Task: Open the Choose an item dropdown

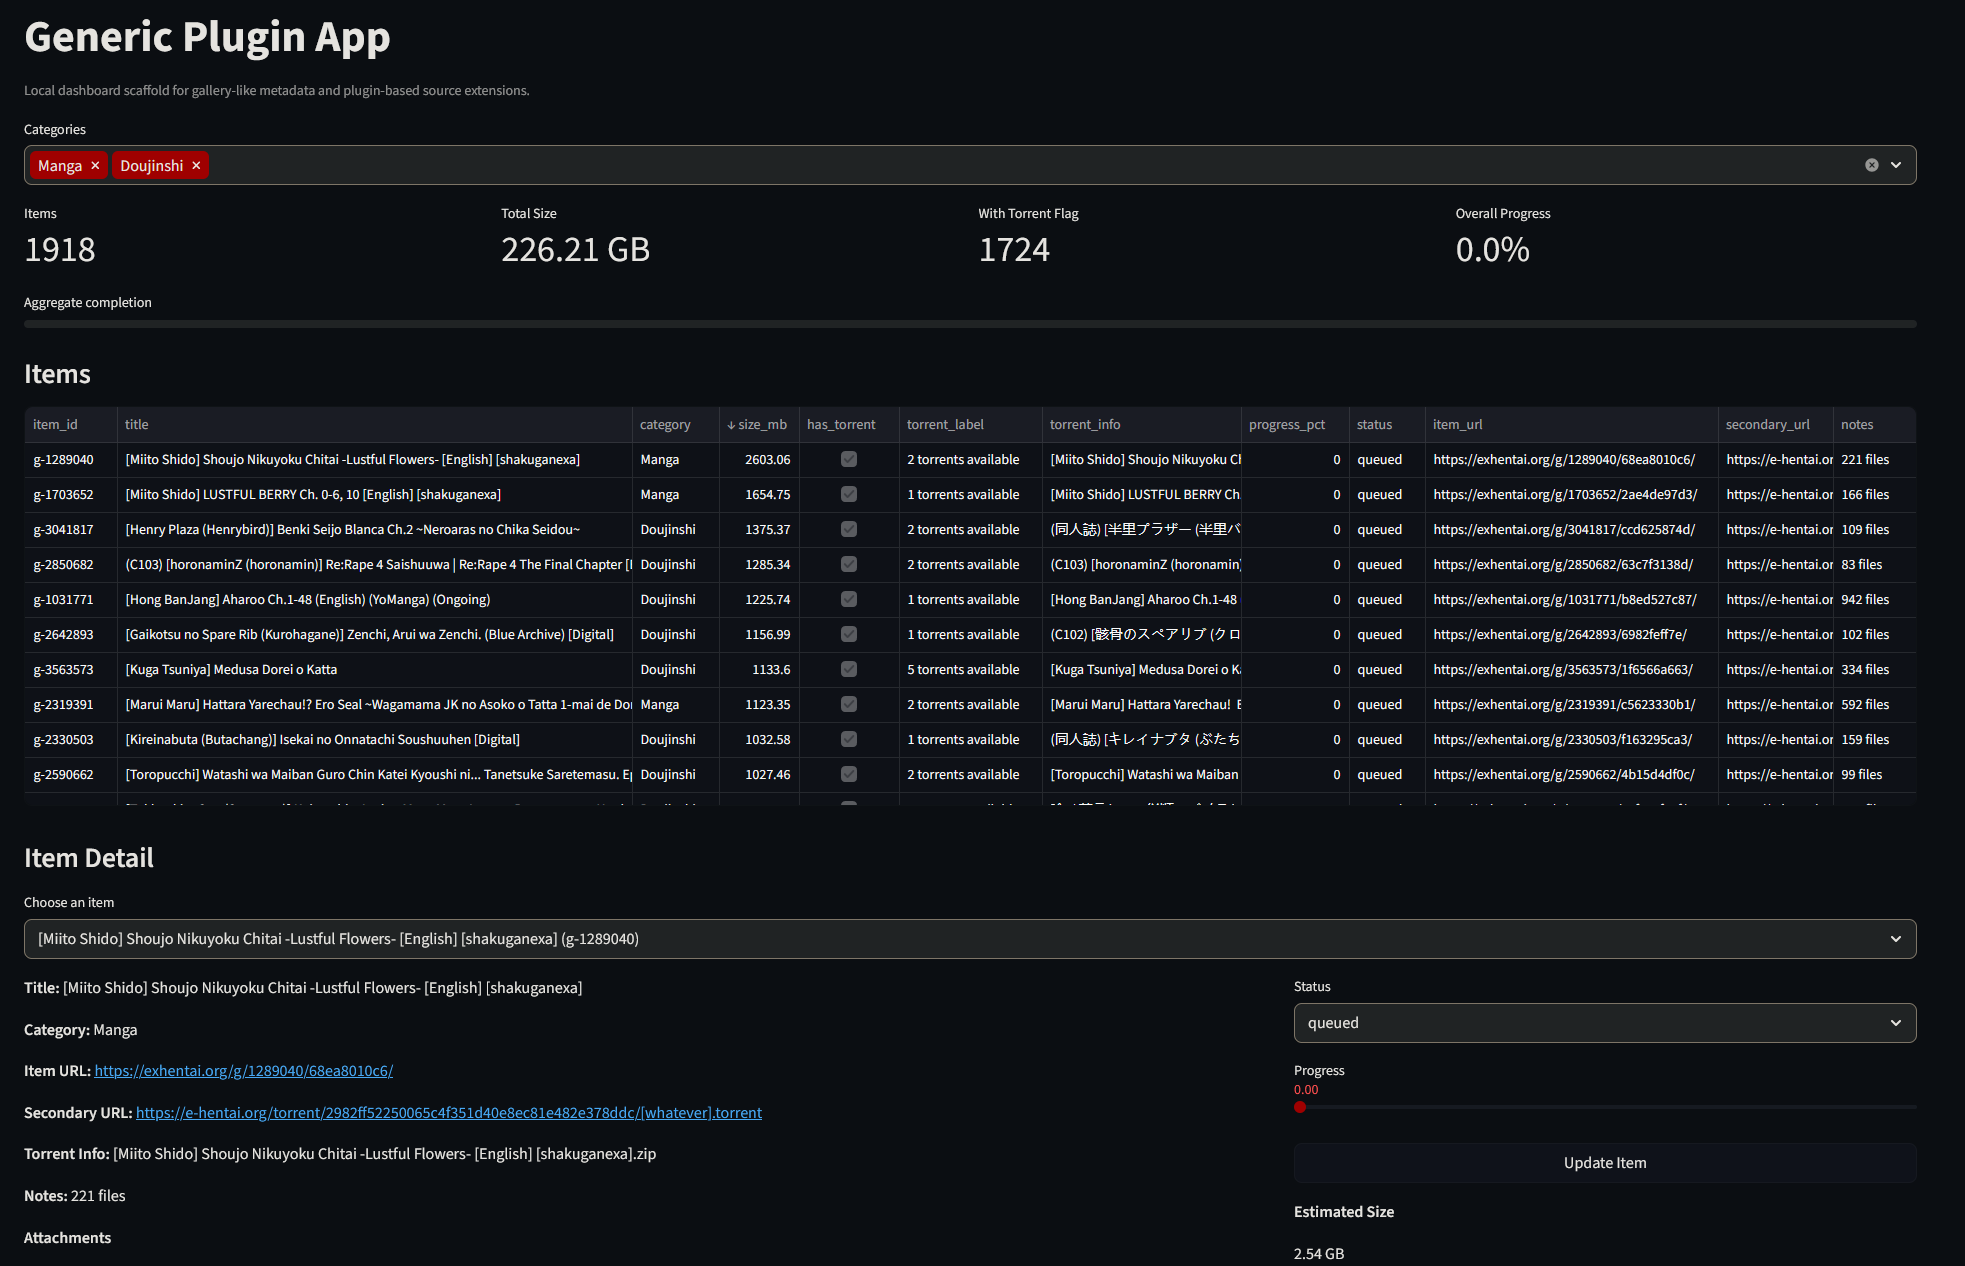Action: click(x=969, y=939)
